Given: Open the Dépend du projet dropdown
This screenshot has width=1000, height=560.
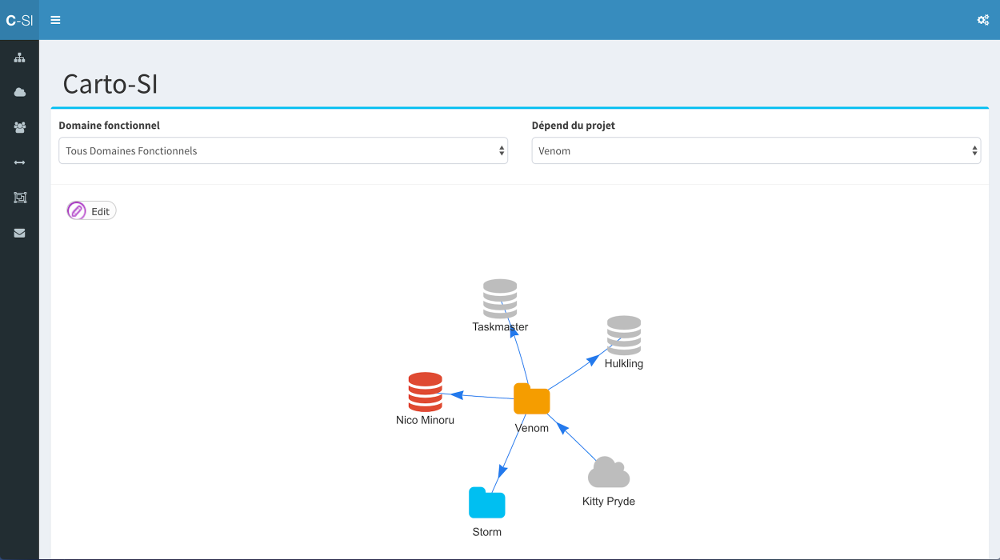Looking at the screenshot, I should coord(756,151).
